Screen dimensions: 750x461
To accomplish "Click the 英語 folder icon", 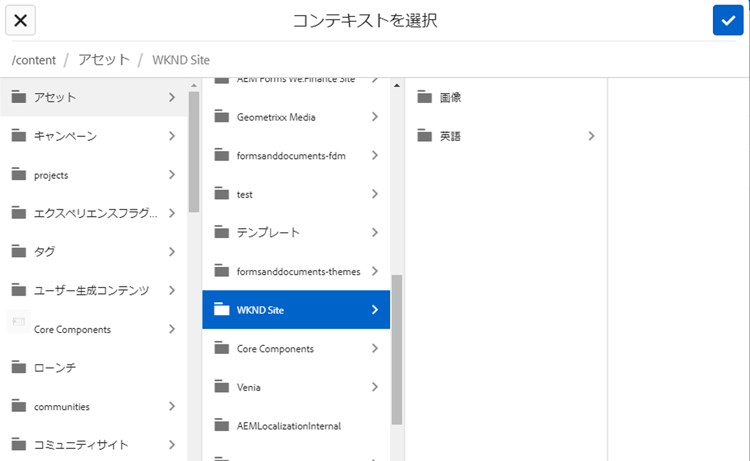I will (424, 136).
